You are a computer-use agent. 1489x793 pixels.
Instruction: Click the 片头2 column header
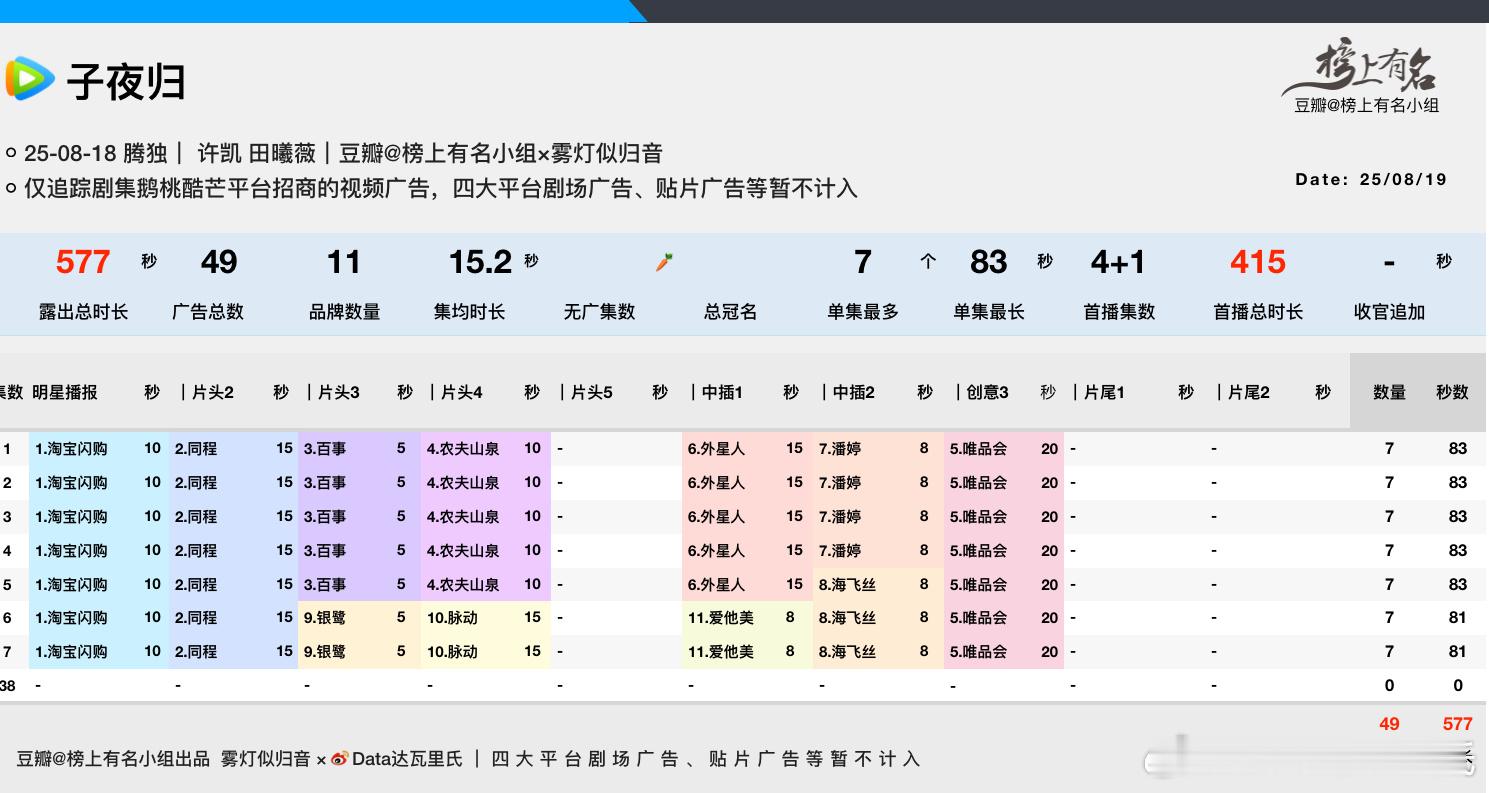[x=213, y=392]
